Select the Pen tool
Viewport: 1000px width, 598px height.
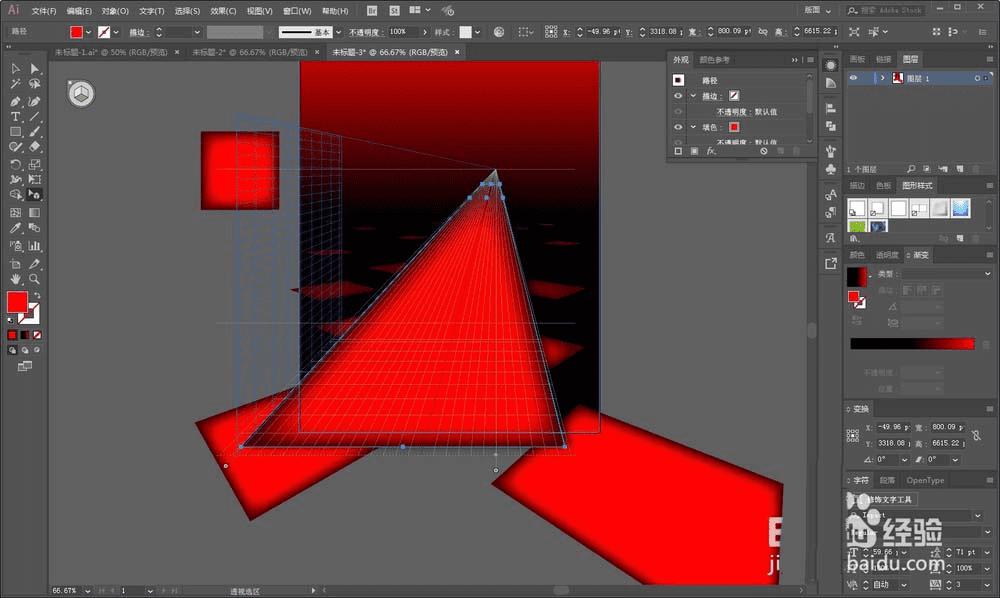click(16, 101)
